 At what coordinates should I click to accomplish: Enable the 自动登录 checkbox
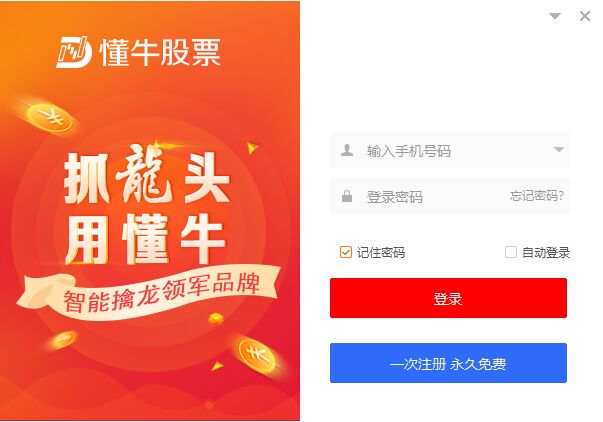(x=511, y=252)
